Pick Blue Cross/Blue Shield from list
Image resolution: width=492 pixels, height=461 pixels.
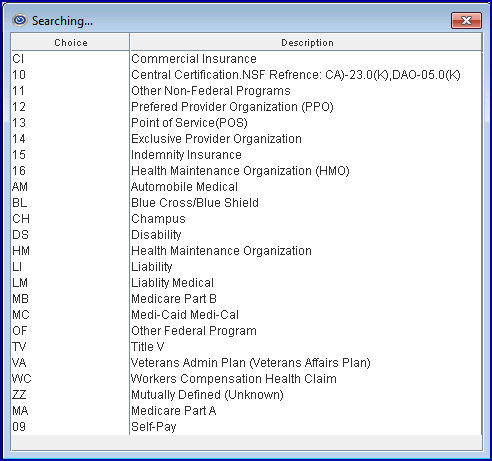247,203
